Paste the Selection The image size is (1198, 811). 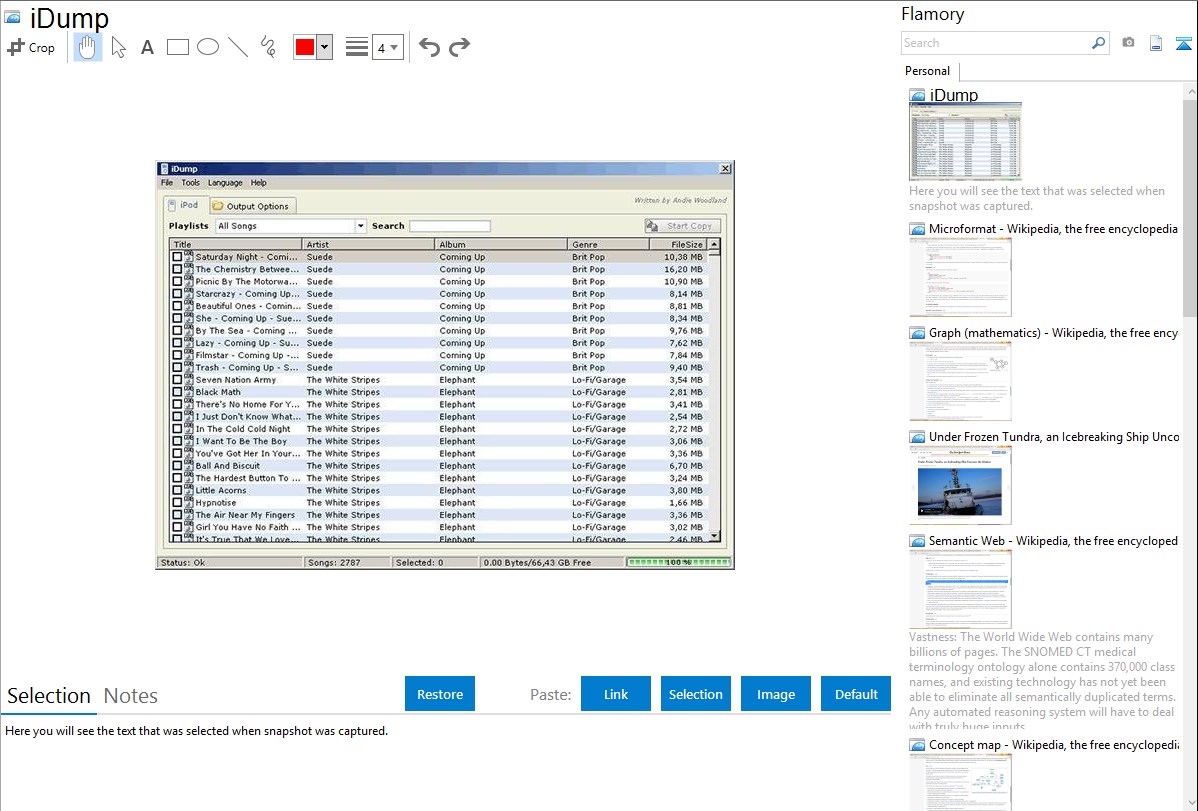tap(695, 694)
